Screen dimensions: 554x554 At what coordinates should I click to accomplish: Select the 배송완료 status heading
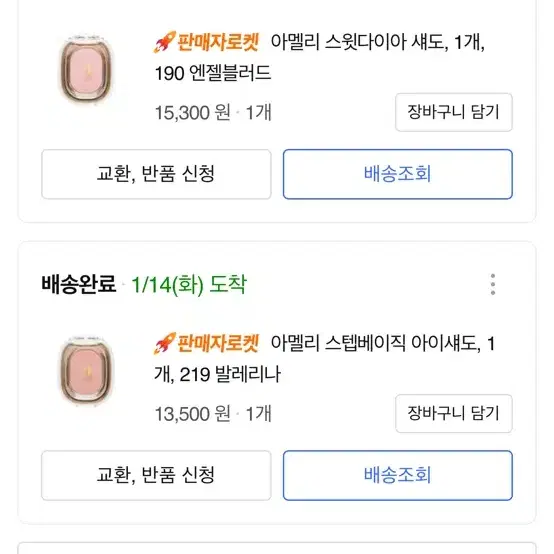pos(78,284)
